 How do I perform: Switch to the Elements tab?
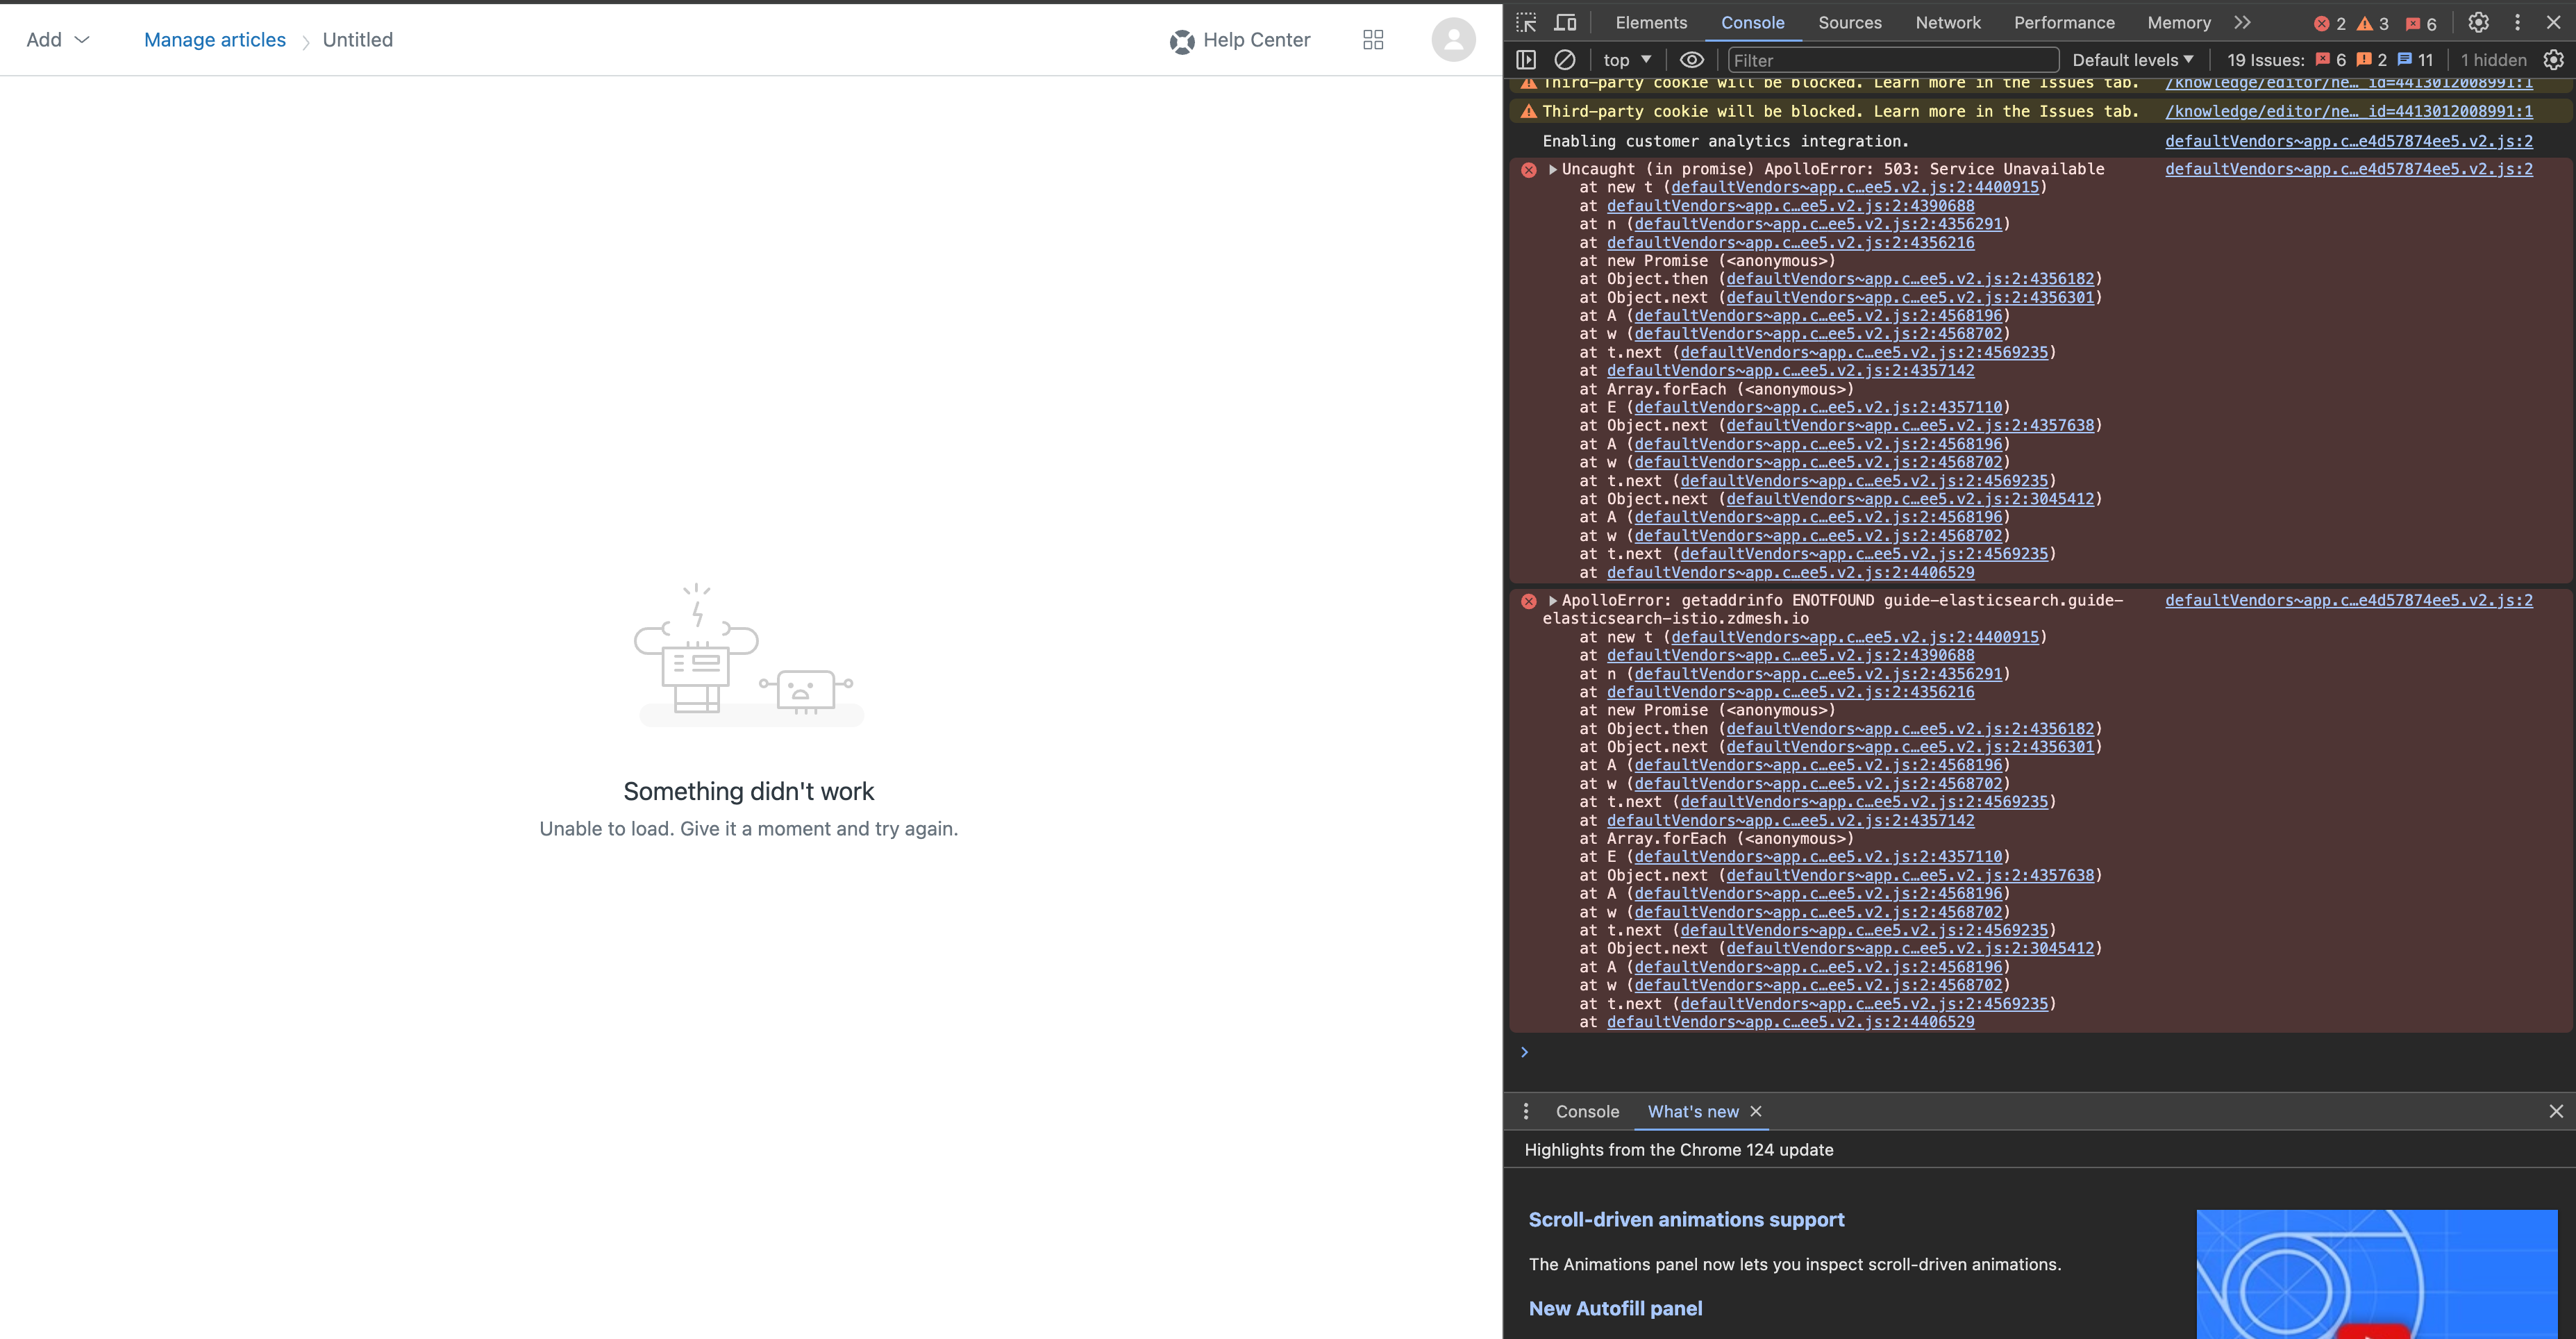click(1650, 22)
